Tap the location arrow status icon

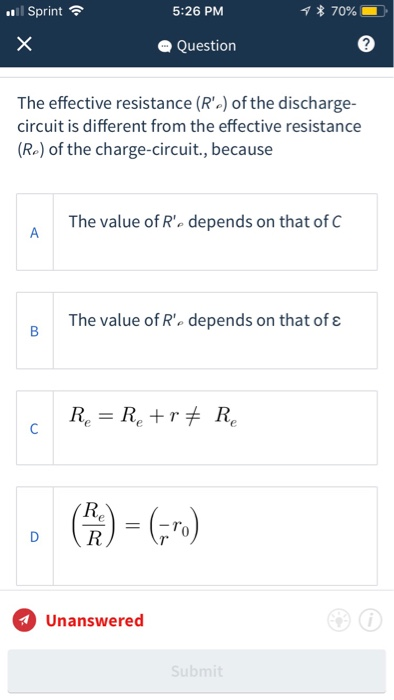(x=306, y=11)
